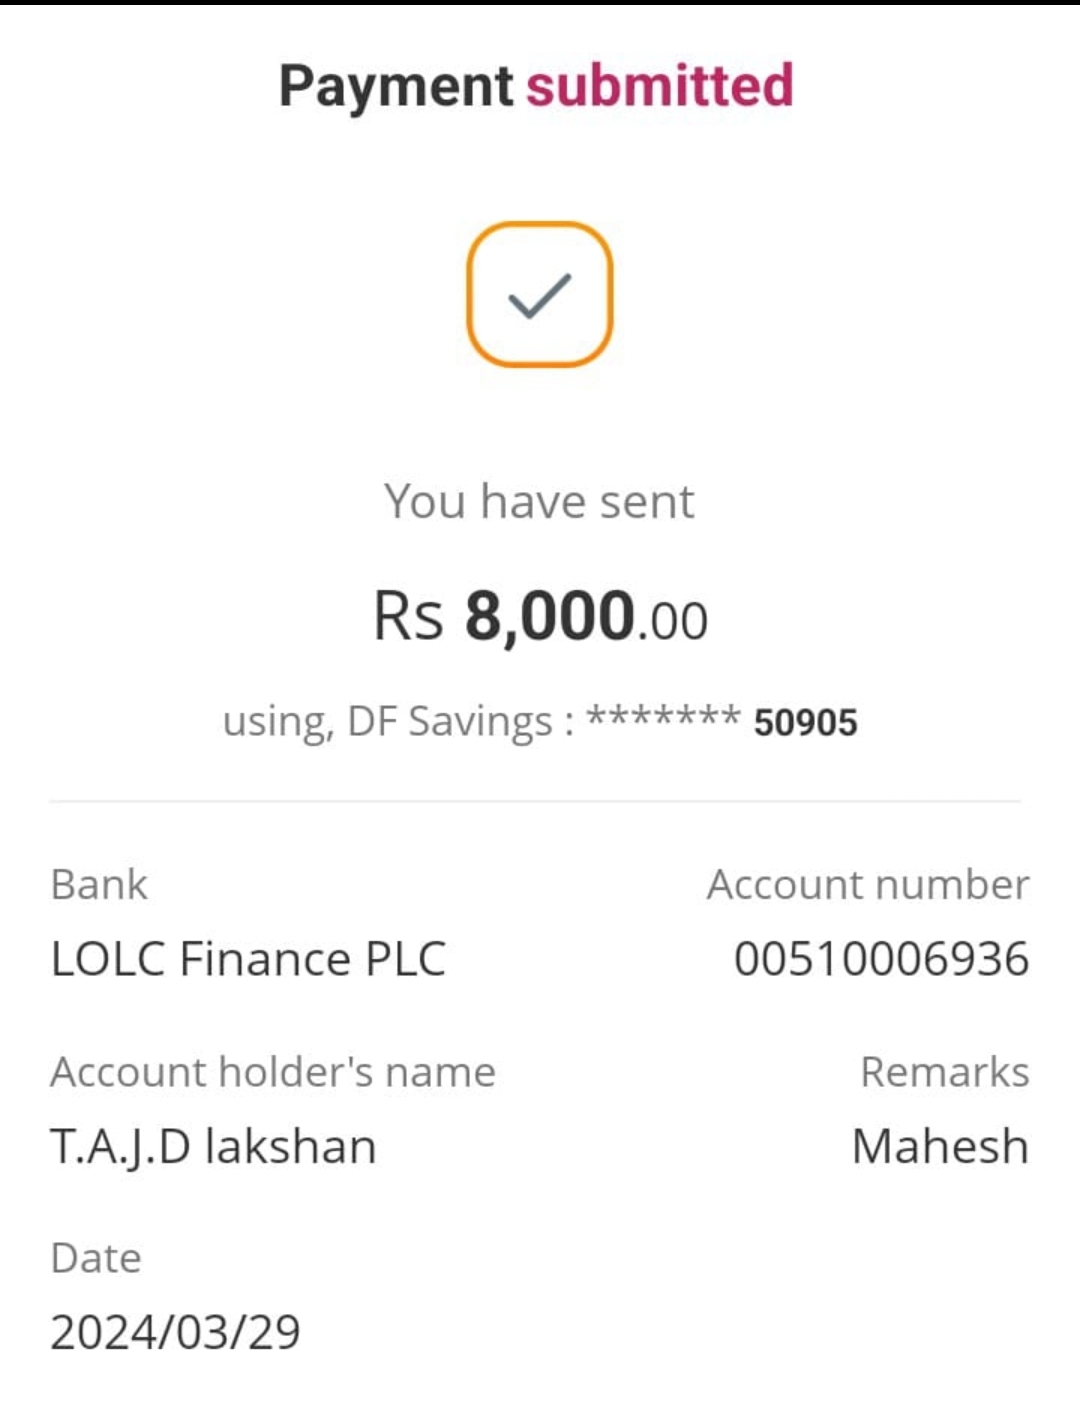
Task: Click the "Date" field label
Action: click(x=96, y=1258)
